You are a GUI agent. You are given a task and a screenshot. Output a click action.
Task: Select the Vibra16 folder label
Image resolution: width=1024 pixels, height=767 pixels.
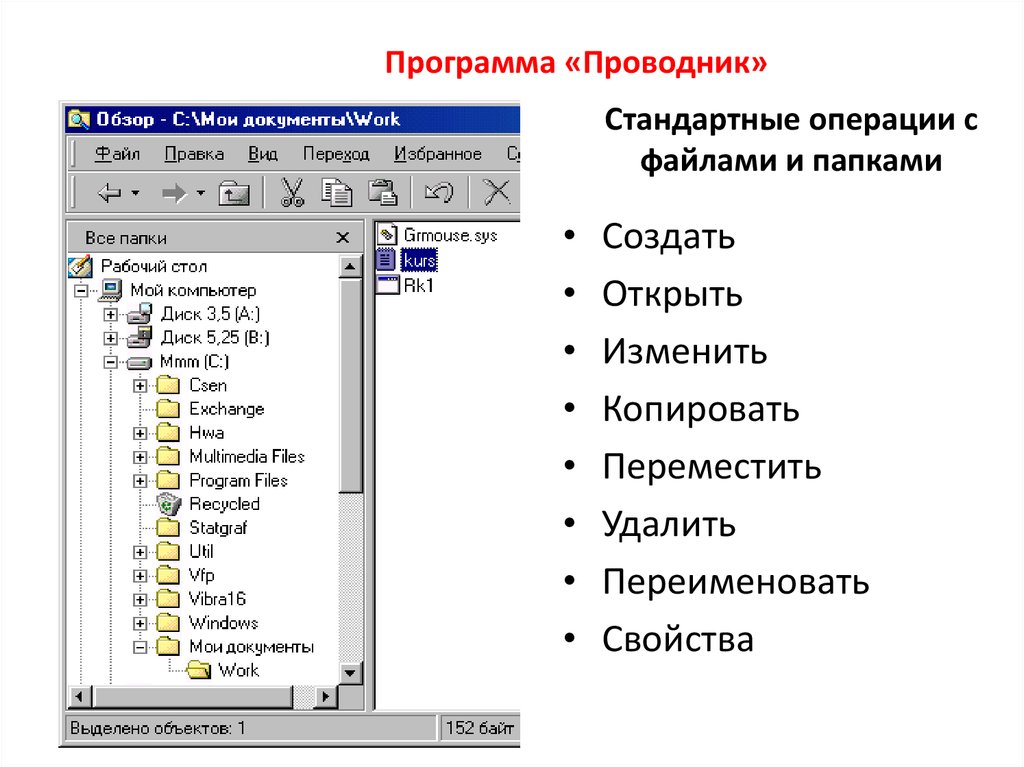point(217,599)
